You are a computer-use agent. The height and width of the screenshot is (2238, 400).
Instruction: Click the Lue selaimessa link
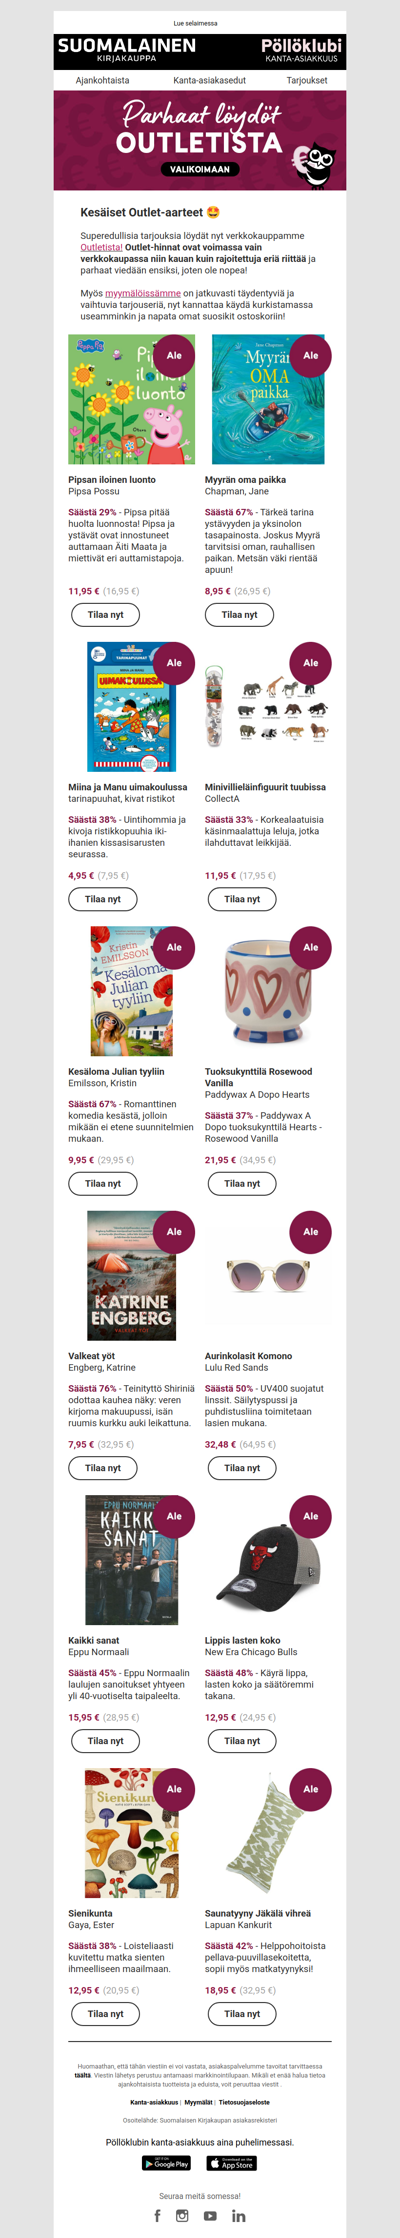195,23
